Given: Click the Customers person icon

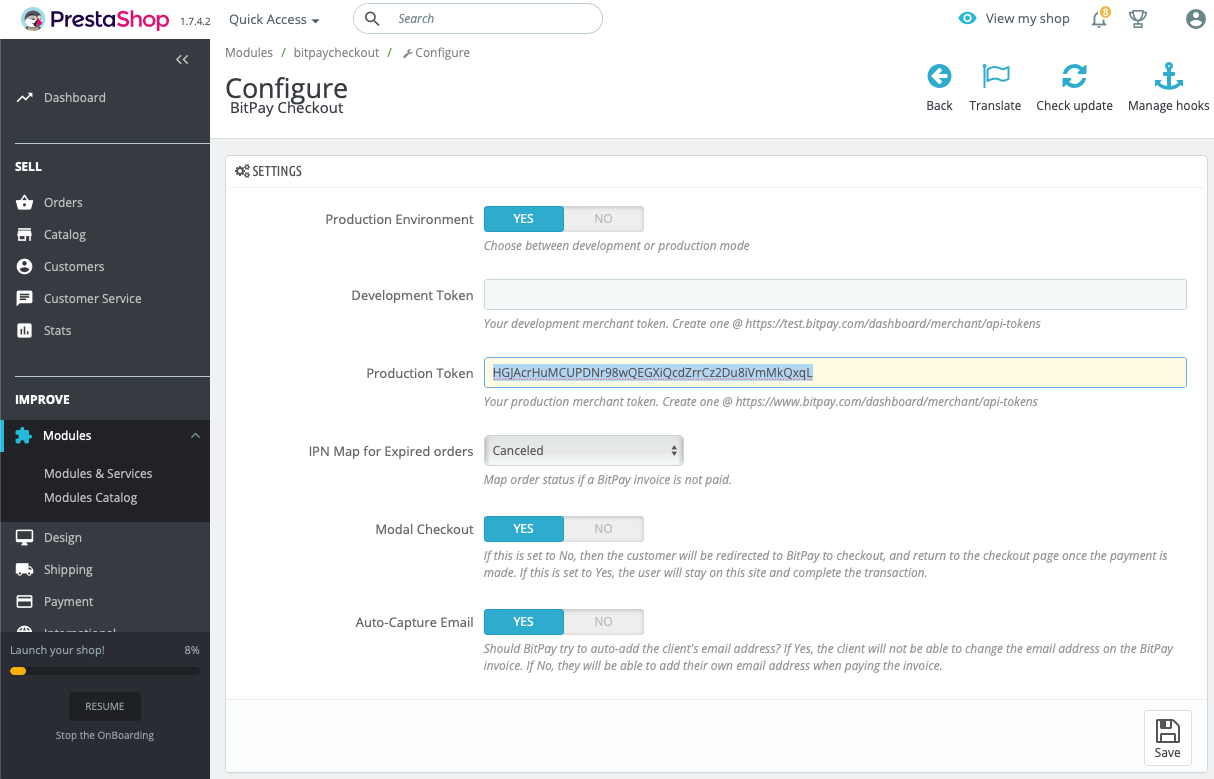Looking at the screenshot, I should click(x=24, y=267).
